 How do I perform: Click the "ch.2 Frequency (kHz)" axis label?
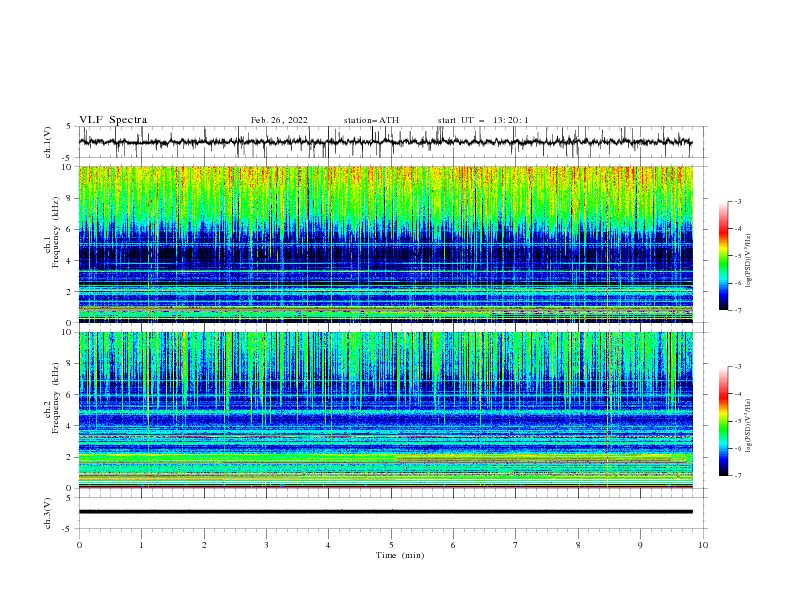(x=52, y=397)
